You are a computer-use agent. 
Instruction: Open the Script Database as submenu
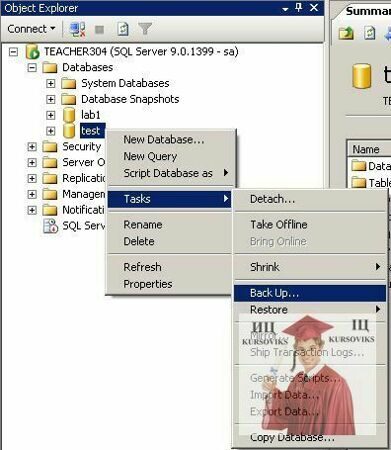170,173
